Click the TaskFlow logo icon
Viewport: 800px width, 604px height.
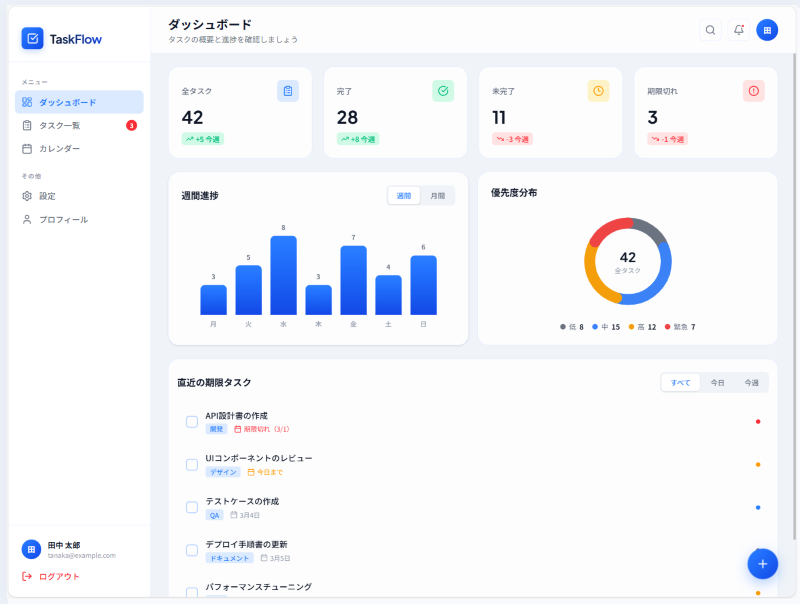(x=32, y=38)
